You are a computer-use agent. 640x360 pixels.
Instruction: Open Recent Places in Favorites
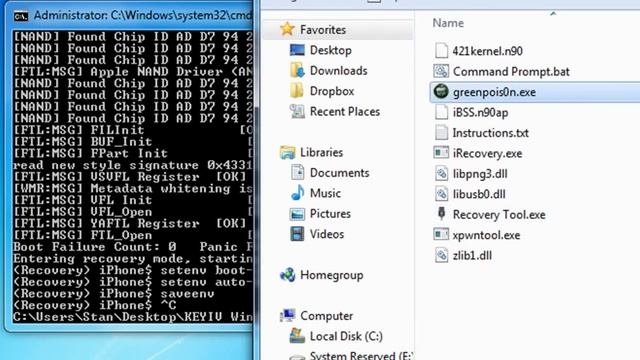coord(345,111)
